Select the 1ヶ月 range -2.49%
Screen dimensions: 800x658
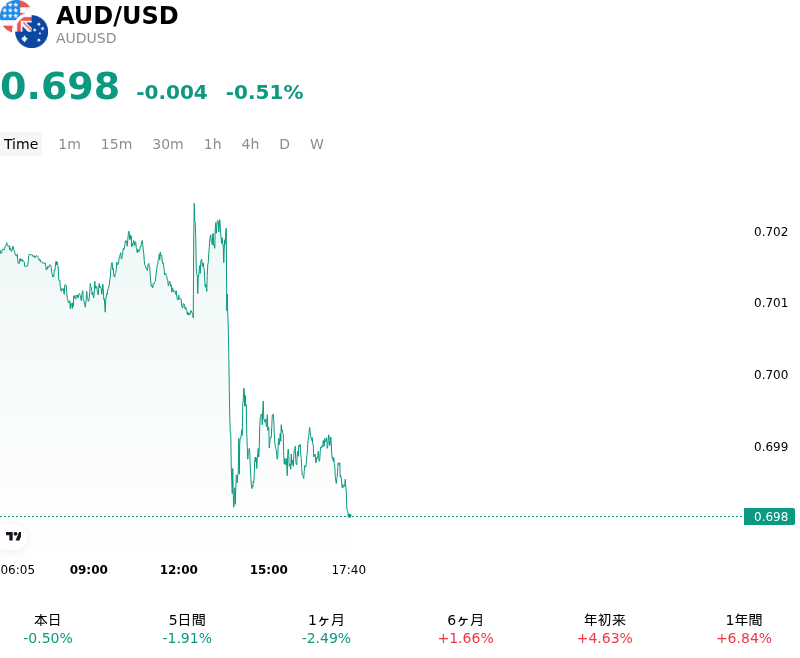(x=326, y=629)
